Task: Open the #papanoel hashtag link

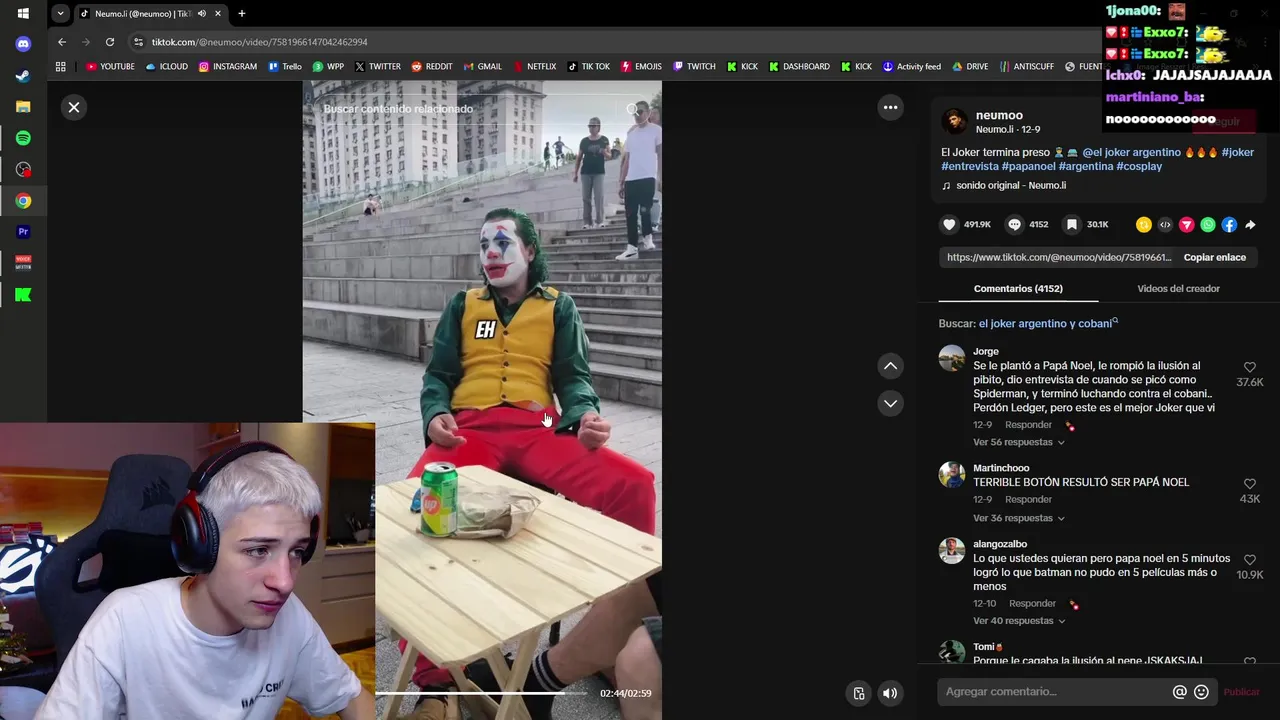Action: (x=1028, y=166)
